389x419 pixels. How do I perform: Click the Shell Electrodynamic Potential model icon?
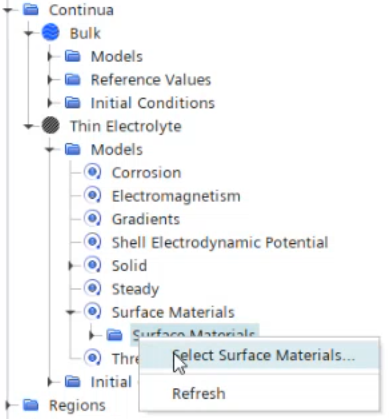pyautogui.click(x=92, y=242)
